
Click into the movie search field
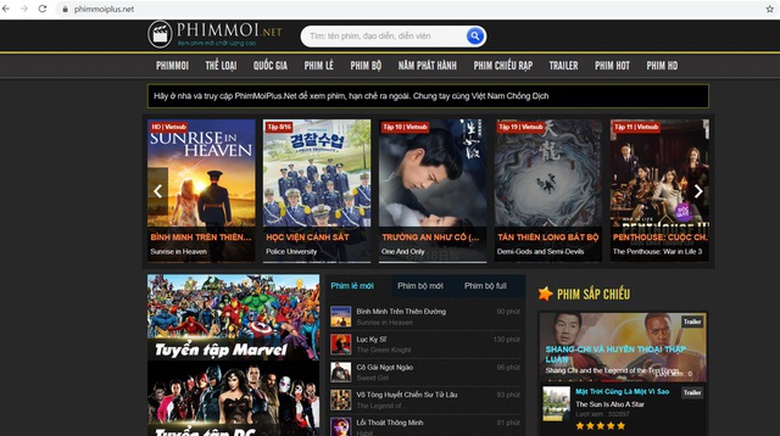pyautogui.click(x=385, y=36)
